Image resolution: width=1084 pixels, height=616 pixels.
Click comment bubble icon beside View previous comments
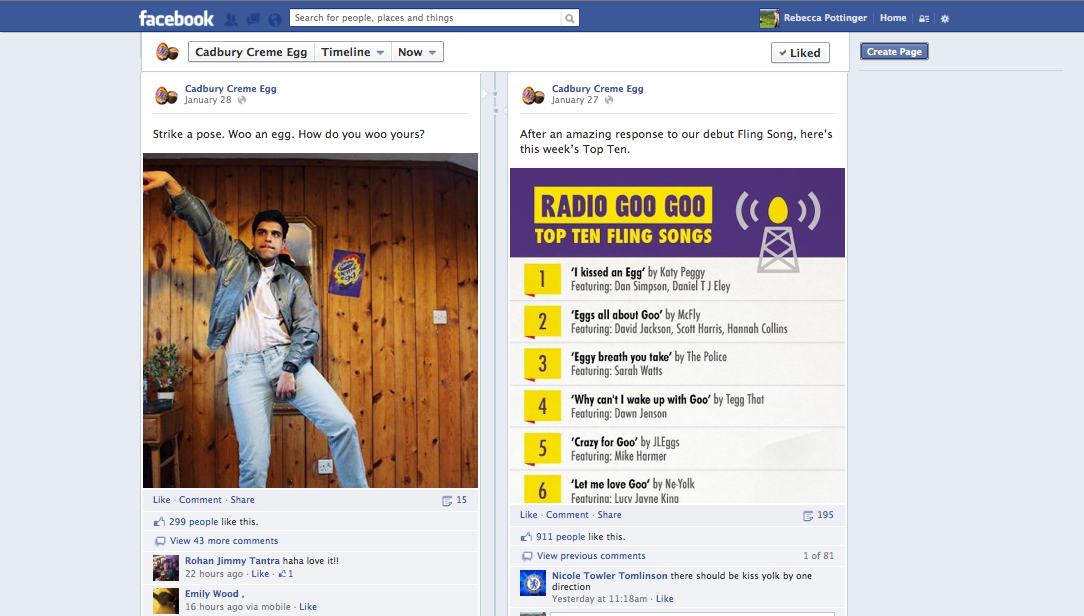click(527, 557)
